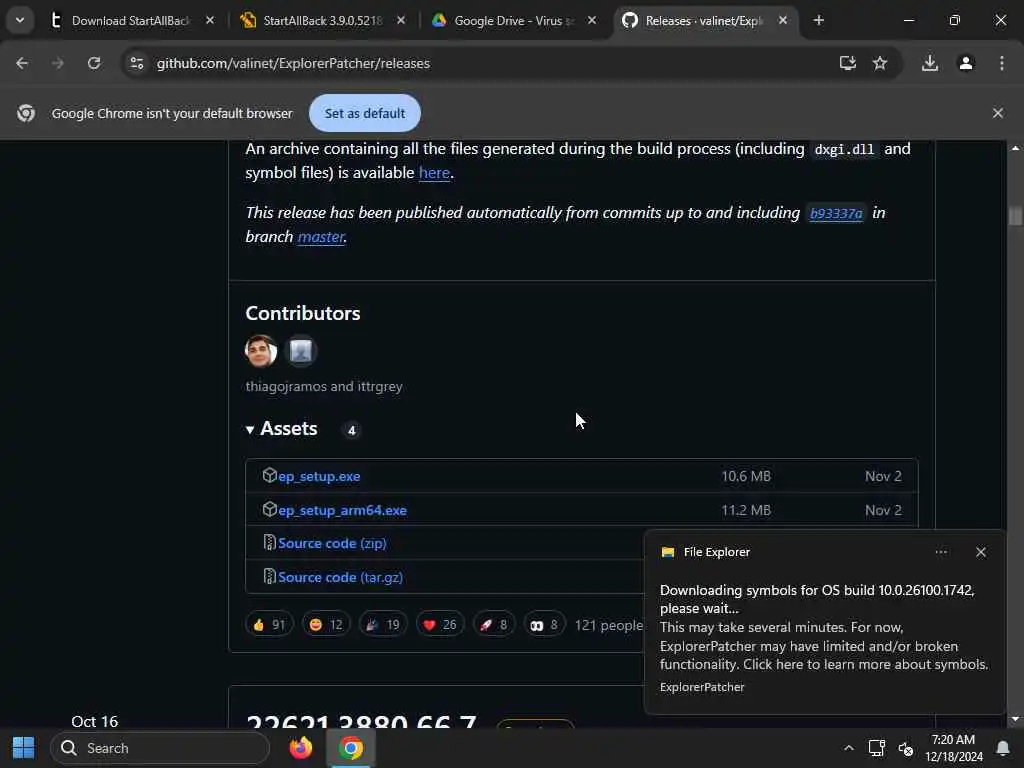Click the taskbar Search box
1024x768 pixels.
pos(160,748)
